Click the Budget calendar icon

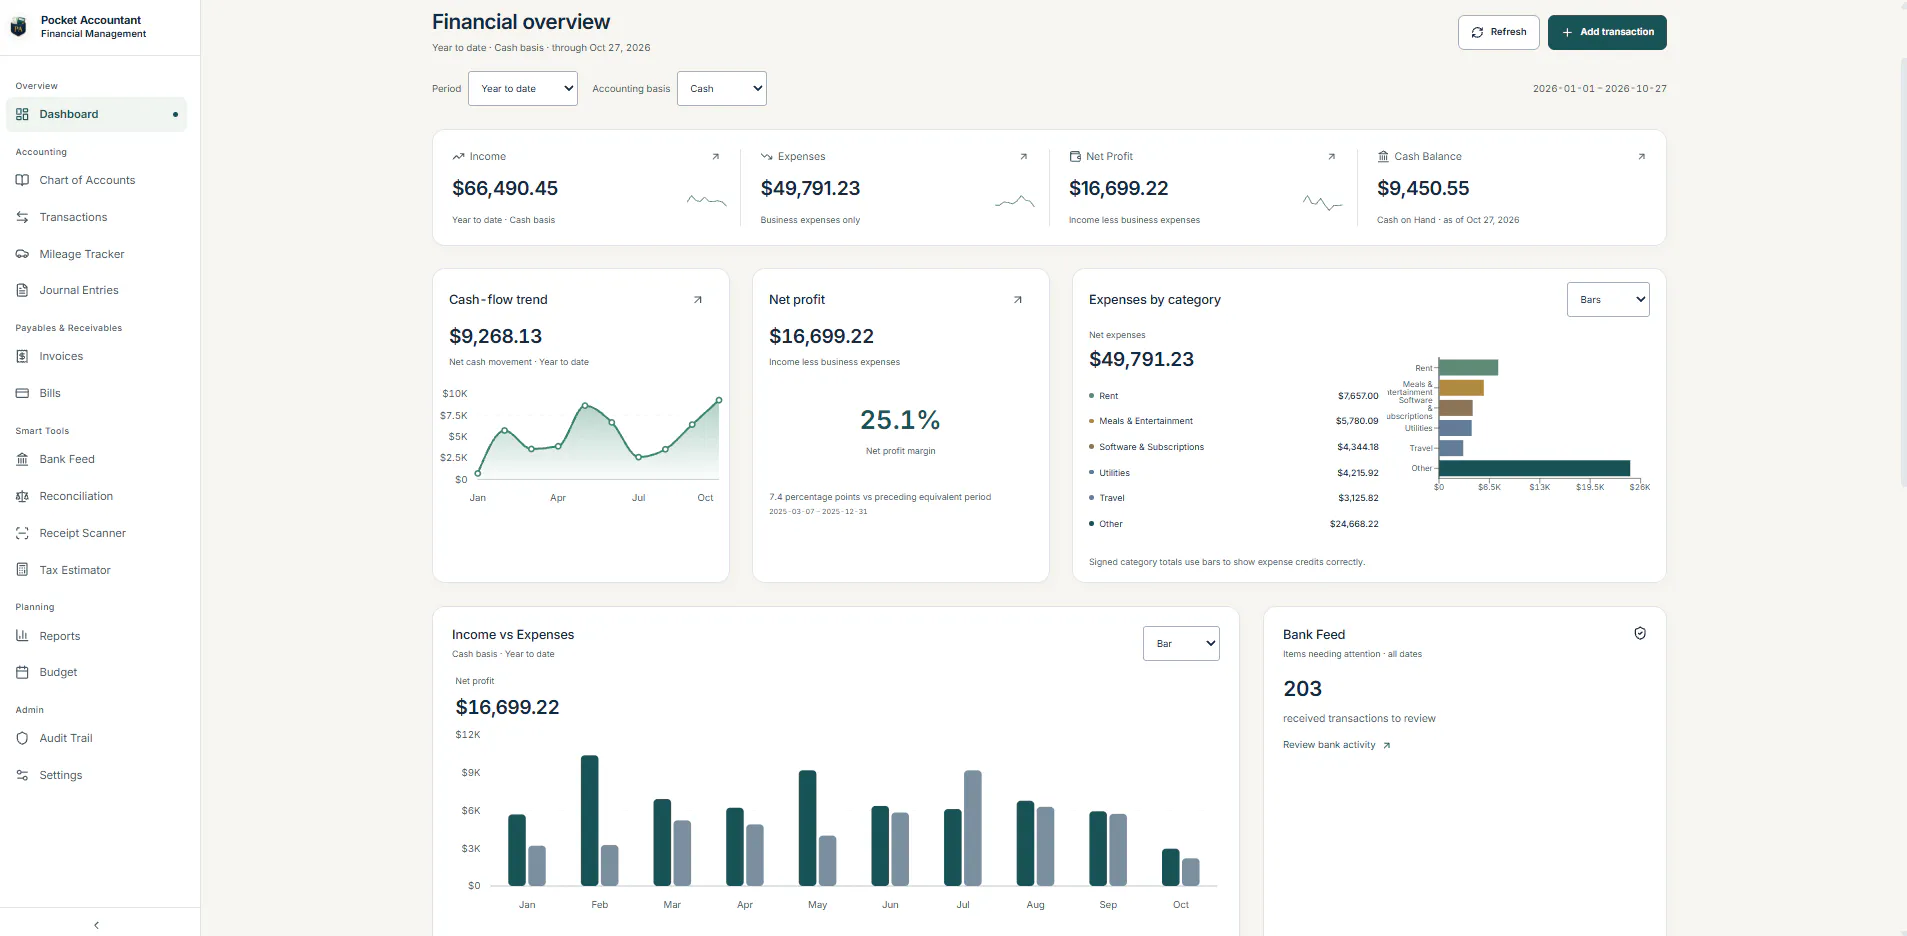tap(22, 672)
